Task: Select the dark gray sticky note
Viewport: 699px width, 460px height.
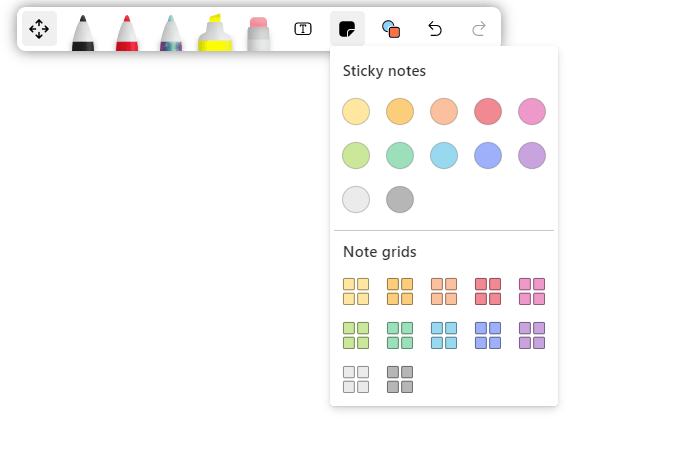Action: pyautogui.click(x=400, y=200)
